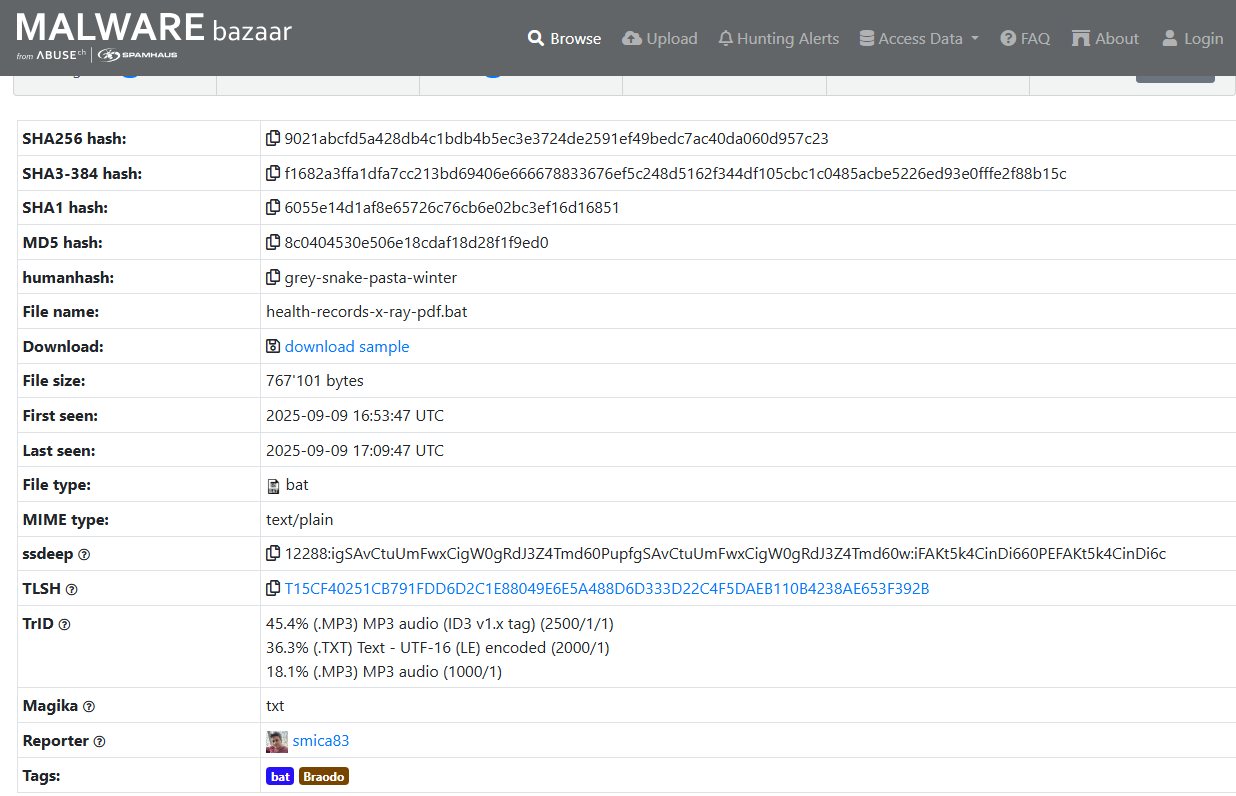Copy the humanhash string

pos(273,278)
